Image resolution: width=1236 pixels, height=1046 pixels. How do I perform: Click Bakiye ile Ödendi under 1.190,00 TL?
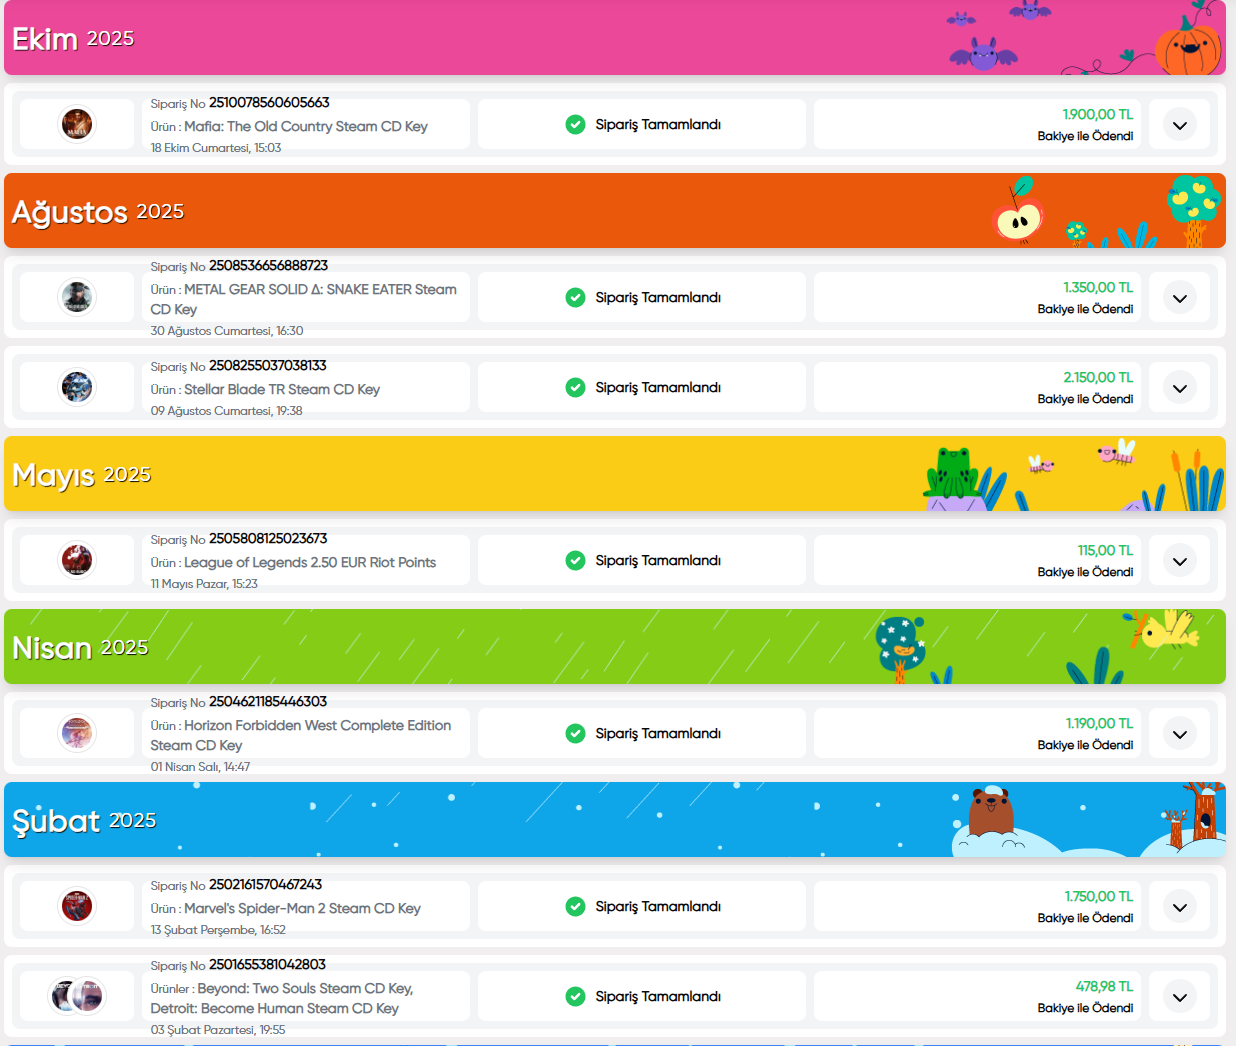point(1085,745)
